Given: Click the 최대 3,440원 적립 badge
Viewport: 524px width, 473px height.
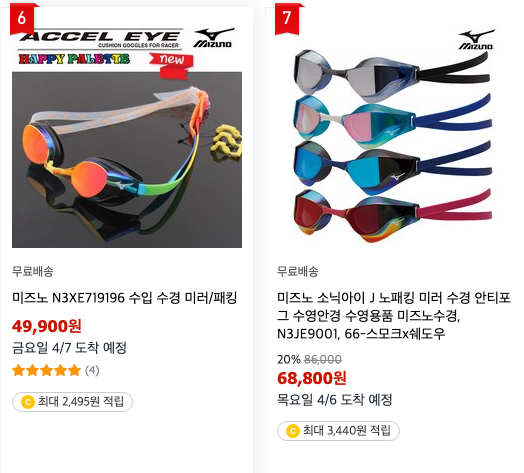Looking at the screenshot, I should coord(338,431).
